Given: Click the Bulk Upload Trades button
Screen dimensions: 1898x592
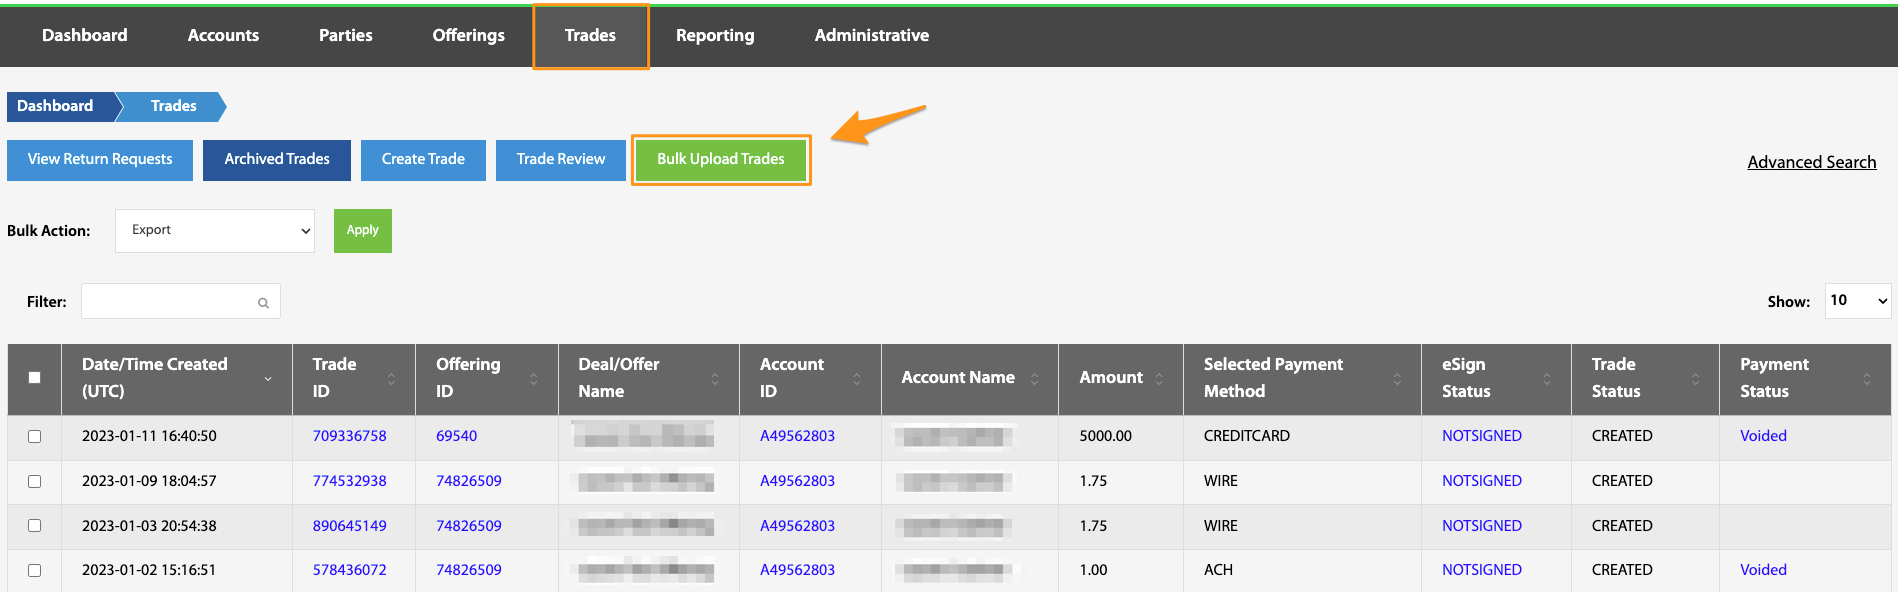Looking at the screenshot, I should tap(721, 160).
